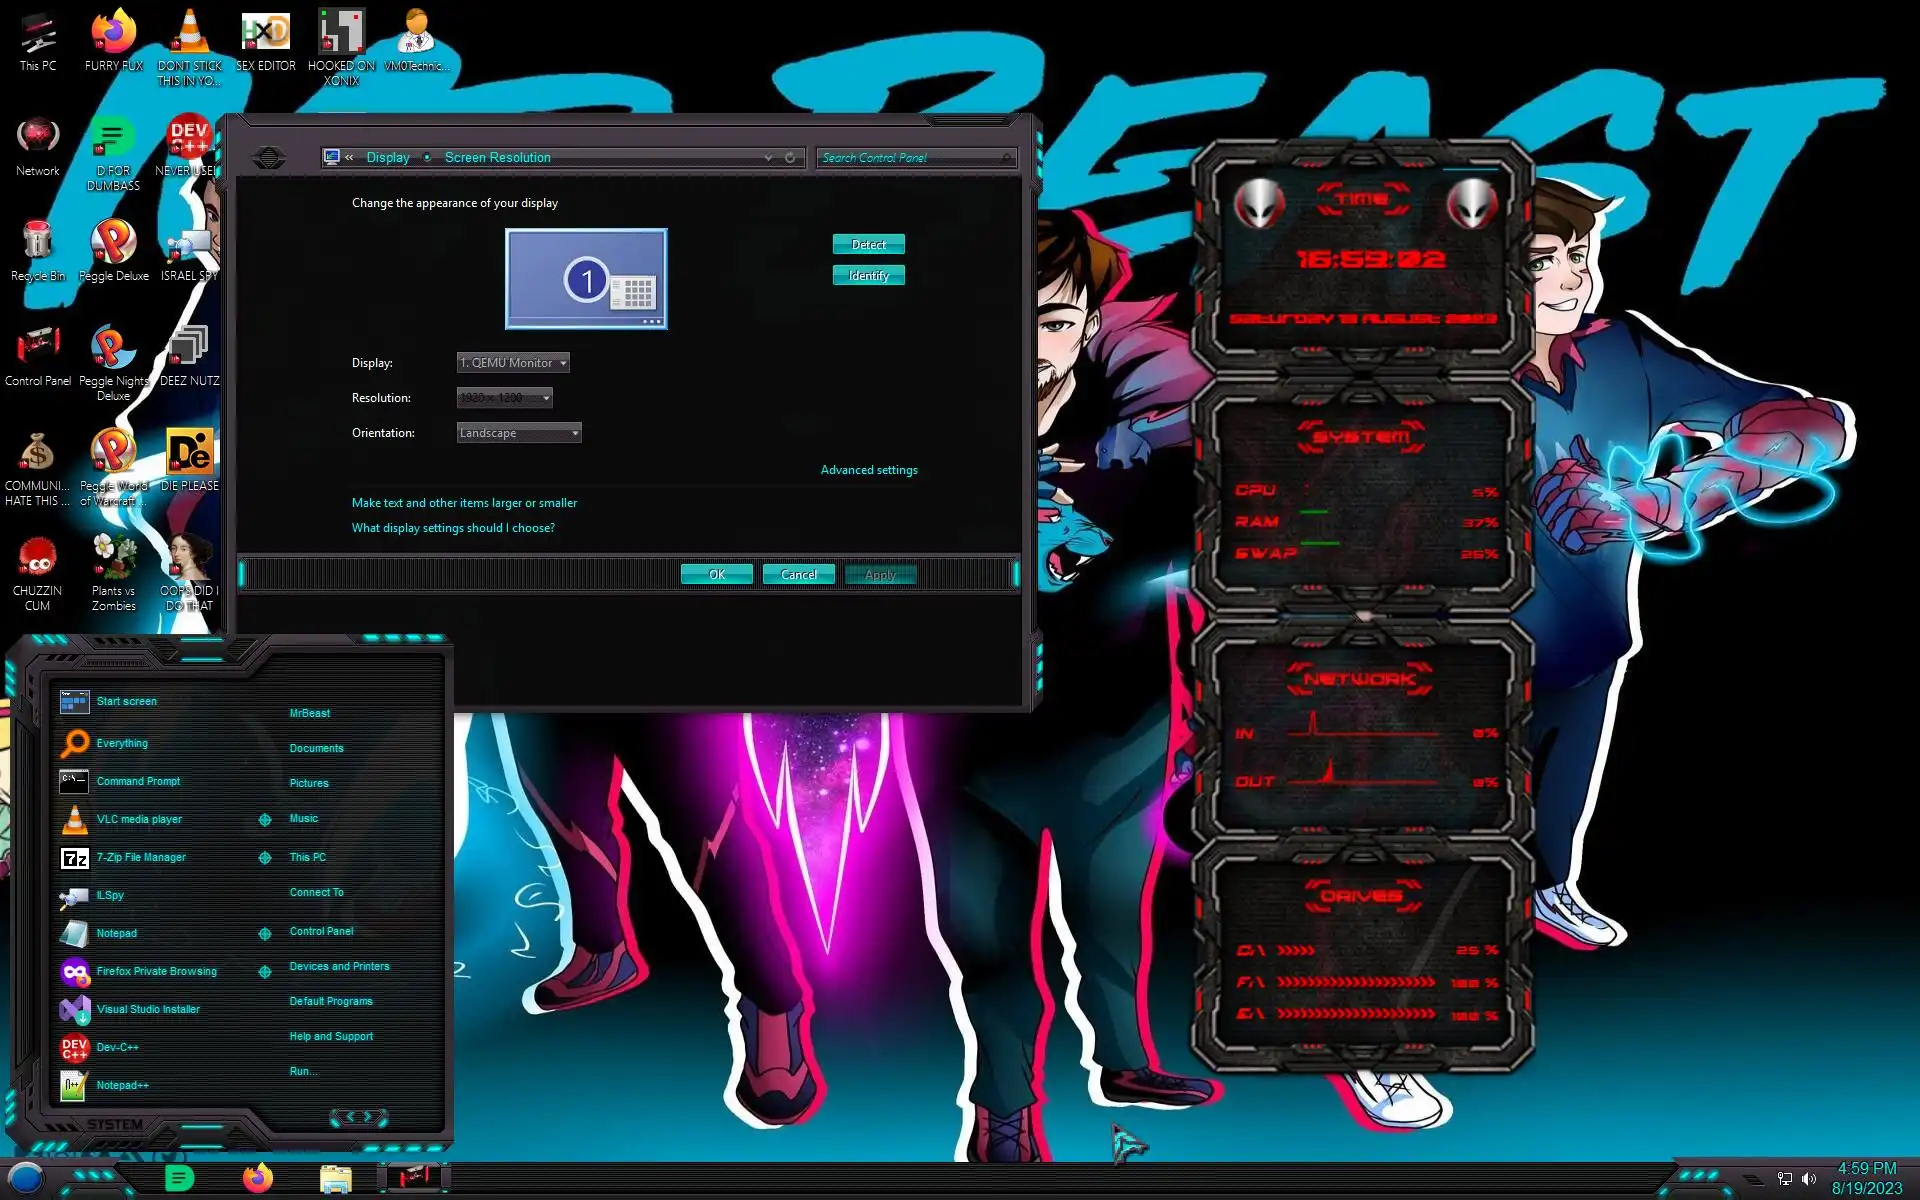
Task: Choose Devices and Printers menu item
Action: pos(339,966)
